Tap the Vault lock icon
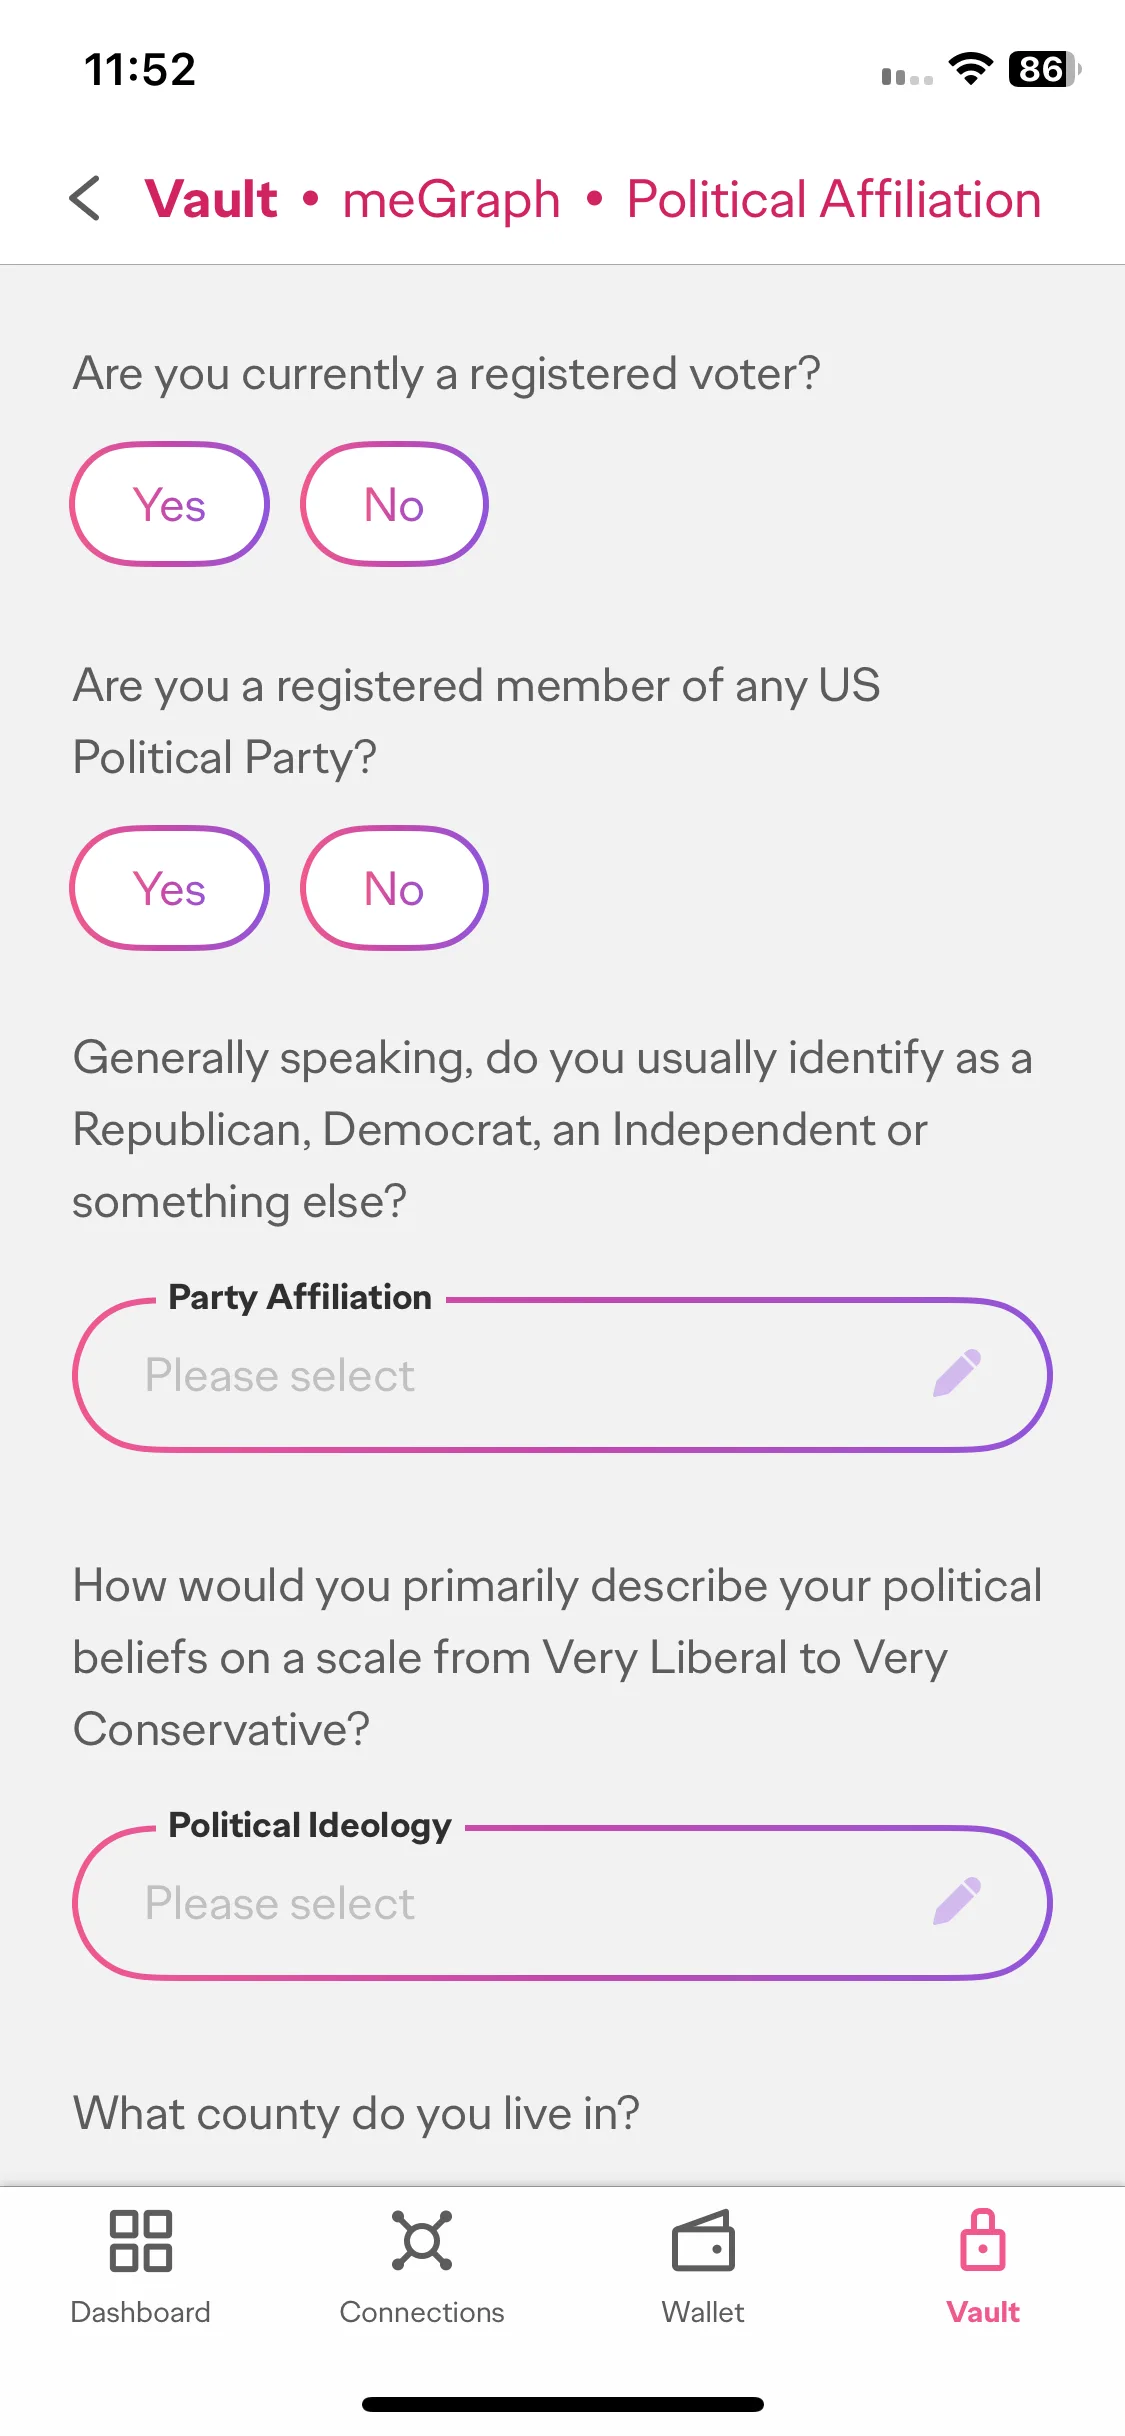 click(x=983, y=2240)
